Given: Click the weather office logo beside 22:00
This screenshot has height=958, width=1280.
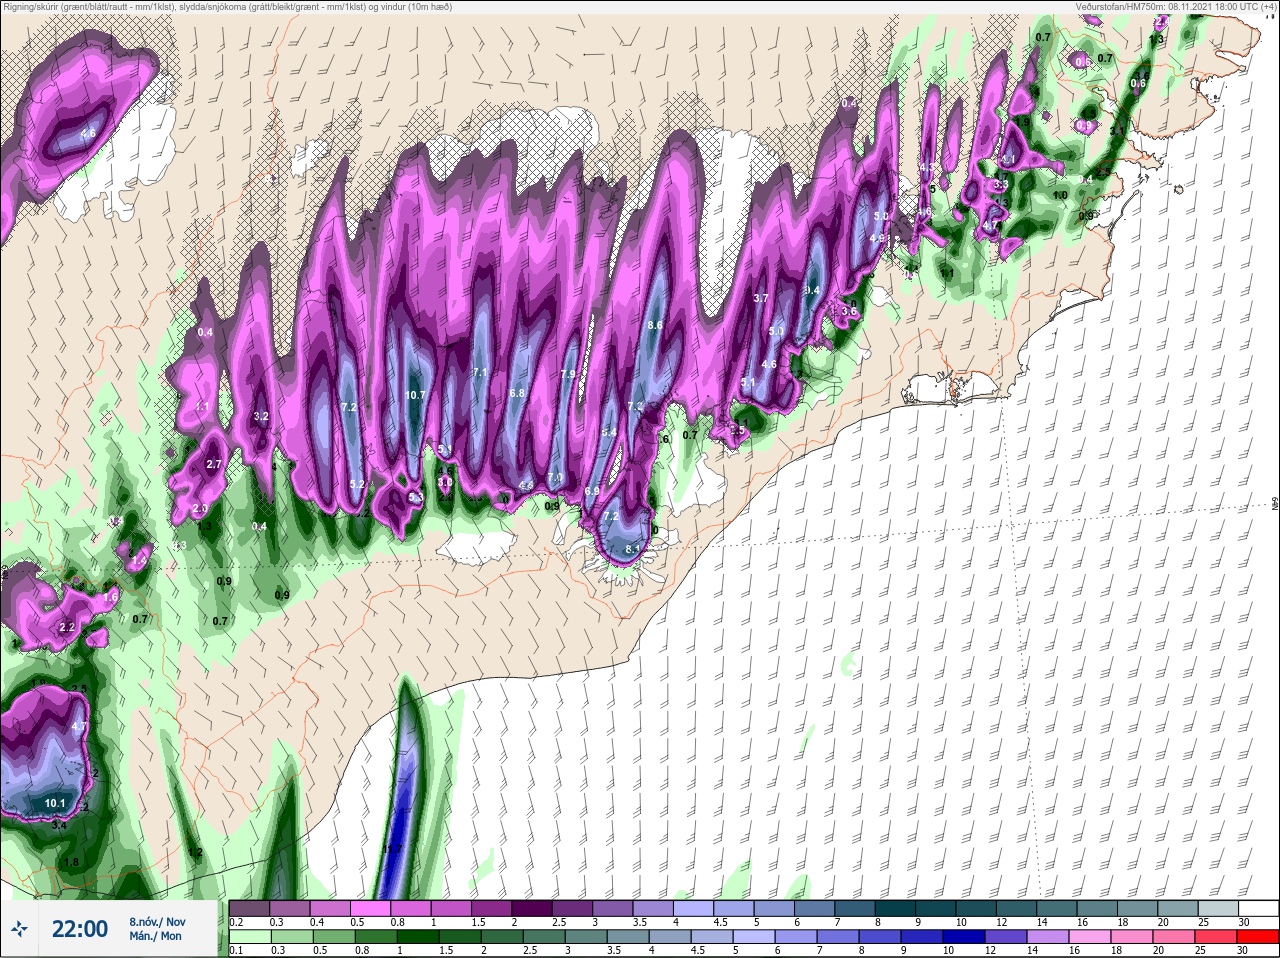Looking at the screenshot, I should coord(19,929).
